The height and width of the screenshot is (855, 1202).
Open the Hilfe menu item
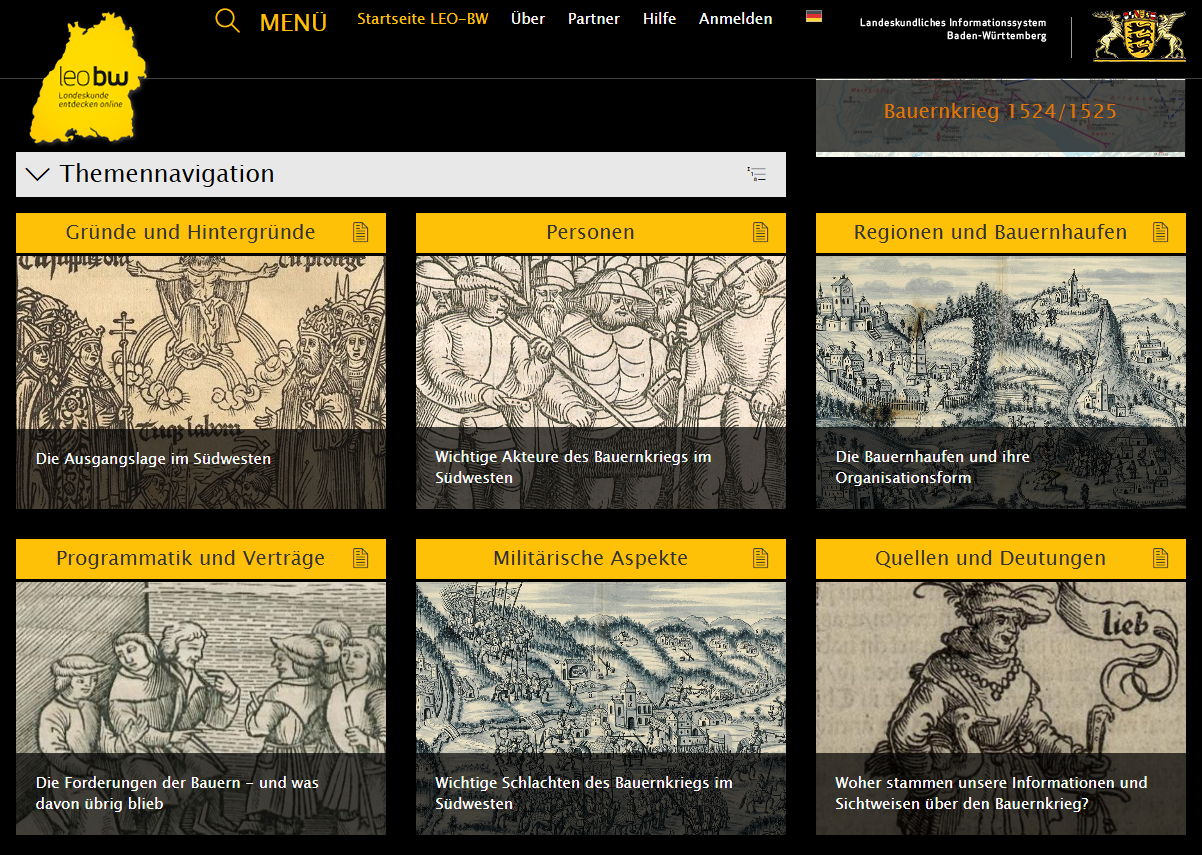(660, 19)
